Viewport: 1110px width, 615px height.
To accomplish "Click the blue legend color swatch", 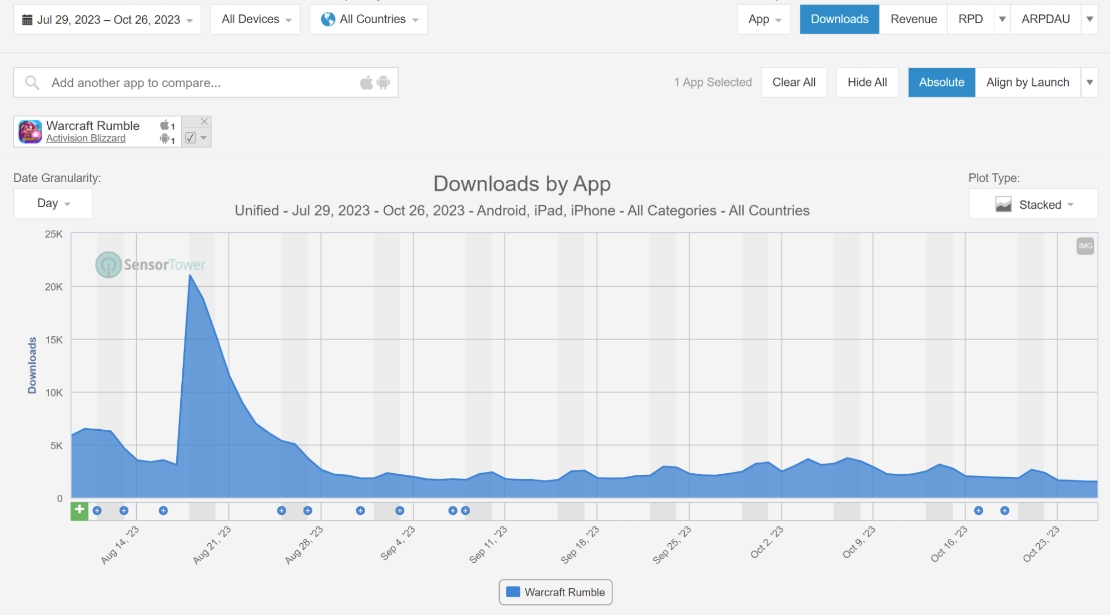I will (x=513, y=592).
